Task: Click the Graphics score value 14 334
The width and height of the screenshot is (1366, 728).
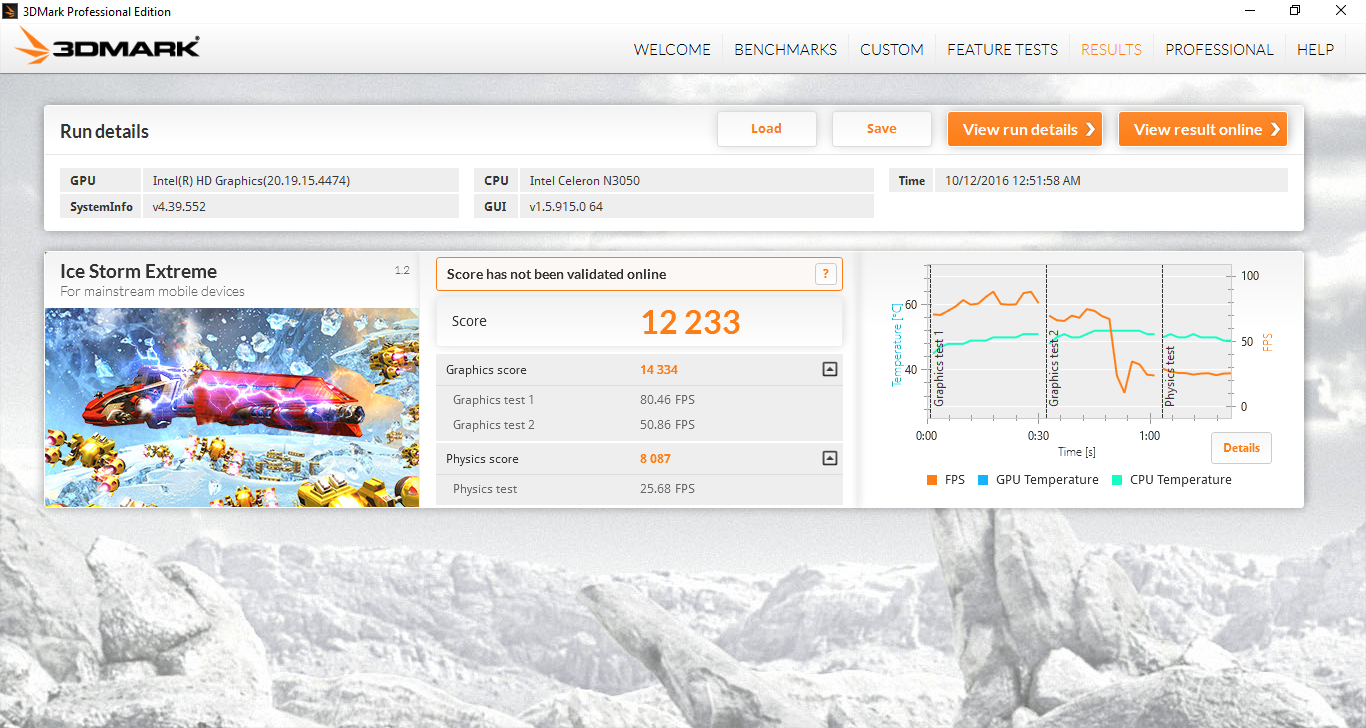Action: coord(659,370)
